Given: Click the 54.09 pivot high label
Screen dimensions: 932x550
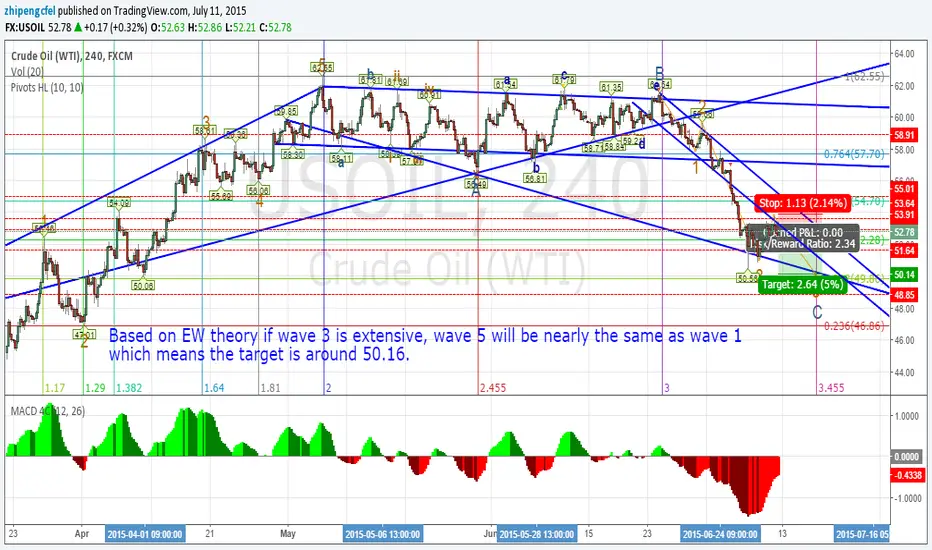Looking at the screenshot, I should (119, 203).
